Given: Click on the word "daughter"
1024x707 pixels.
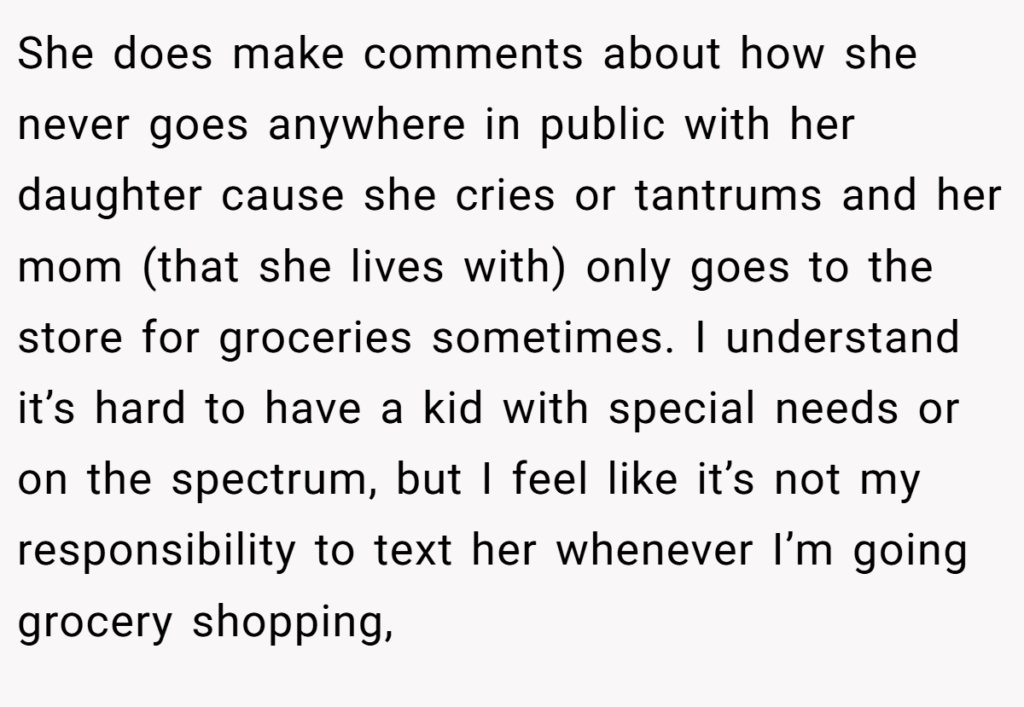Looking at the screenshot, I should click(x=110, y=196).
